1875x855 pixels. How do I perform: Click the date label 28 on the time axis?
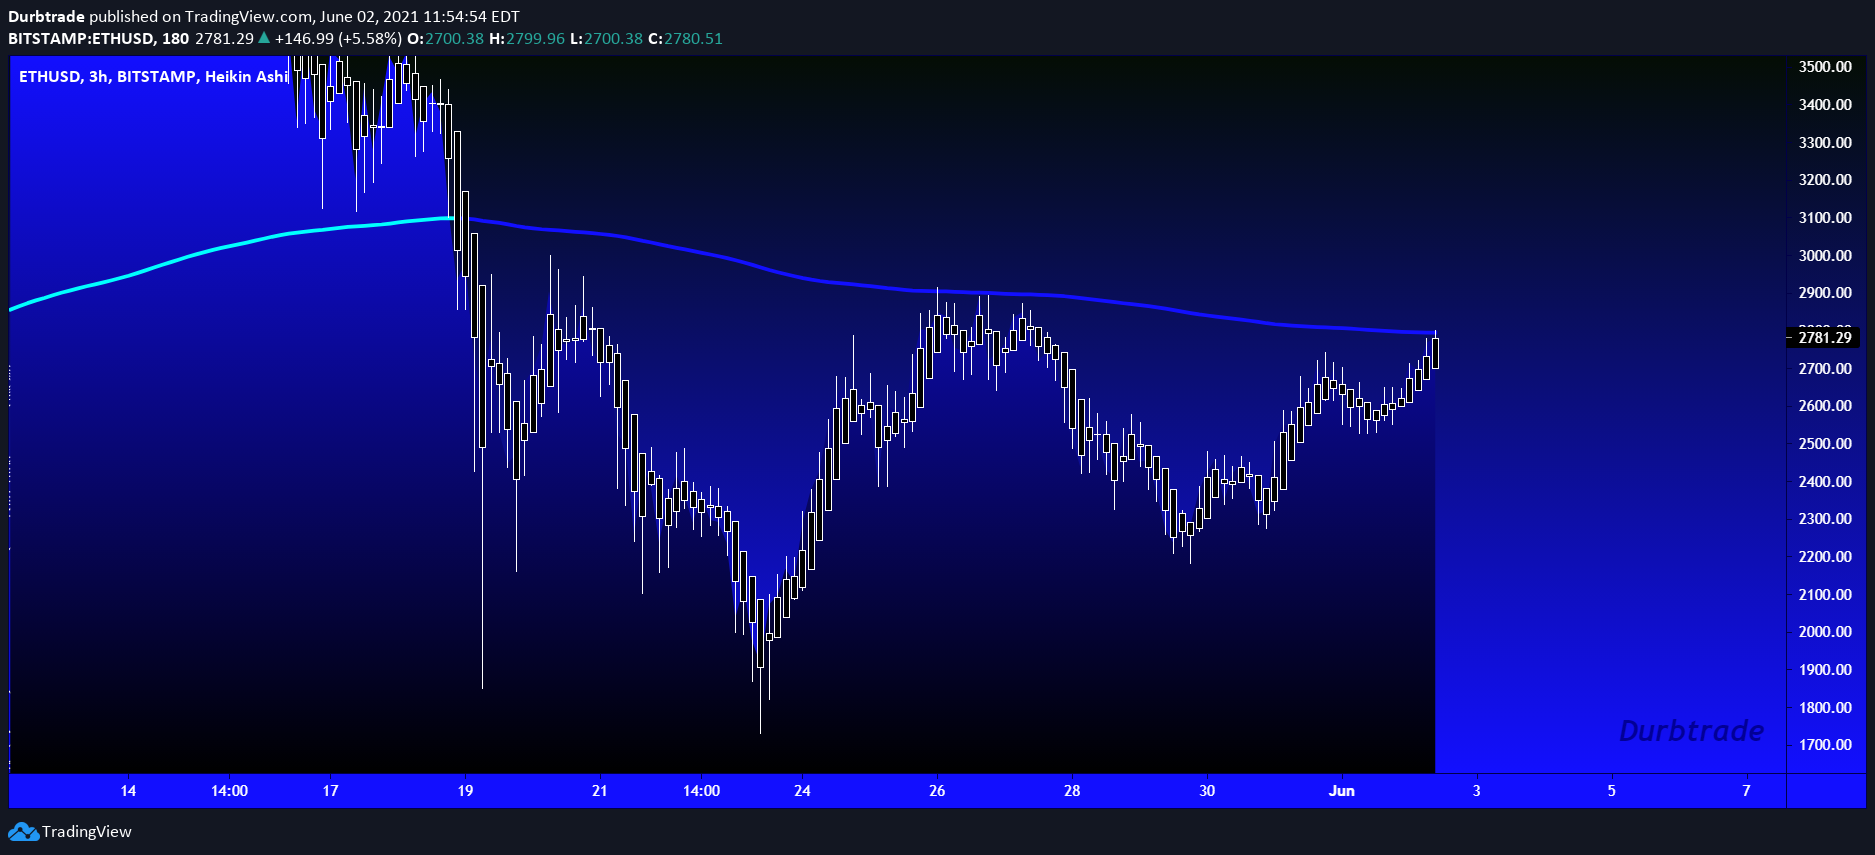coord(1072,791)
